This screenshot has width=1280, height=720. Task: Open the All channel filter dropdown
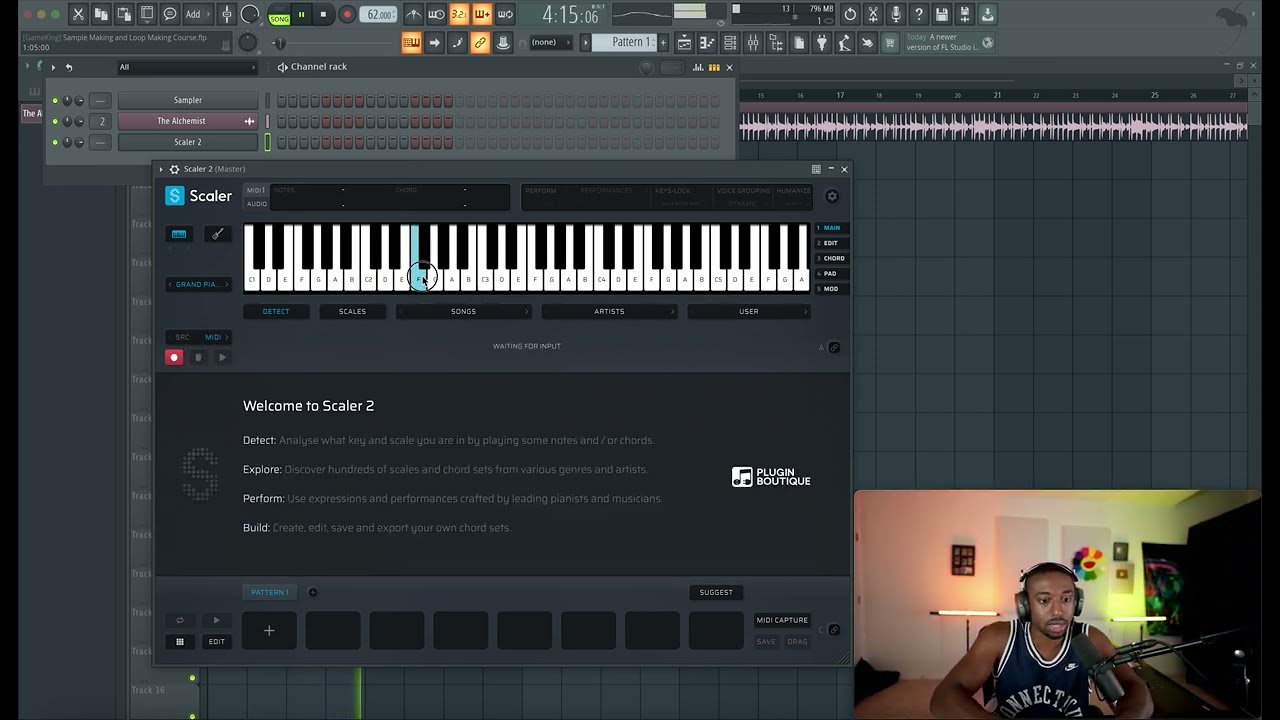187,67
